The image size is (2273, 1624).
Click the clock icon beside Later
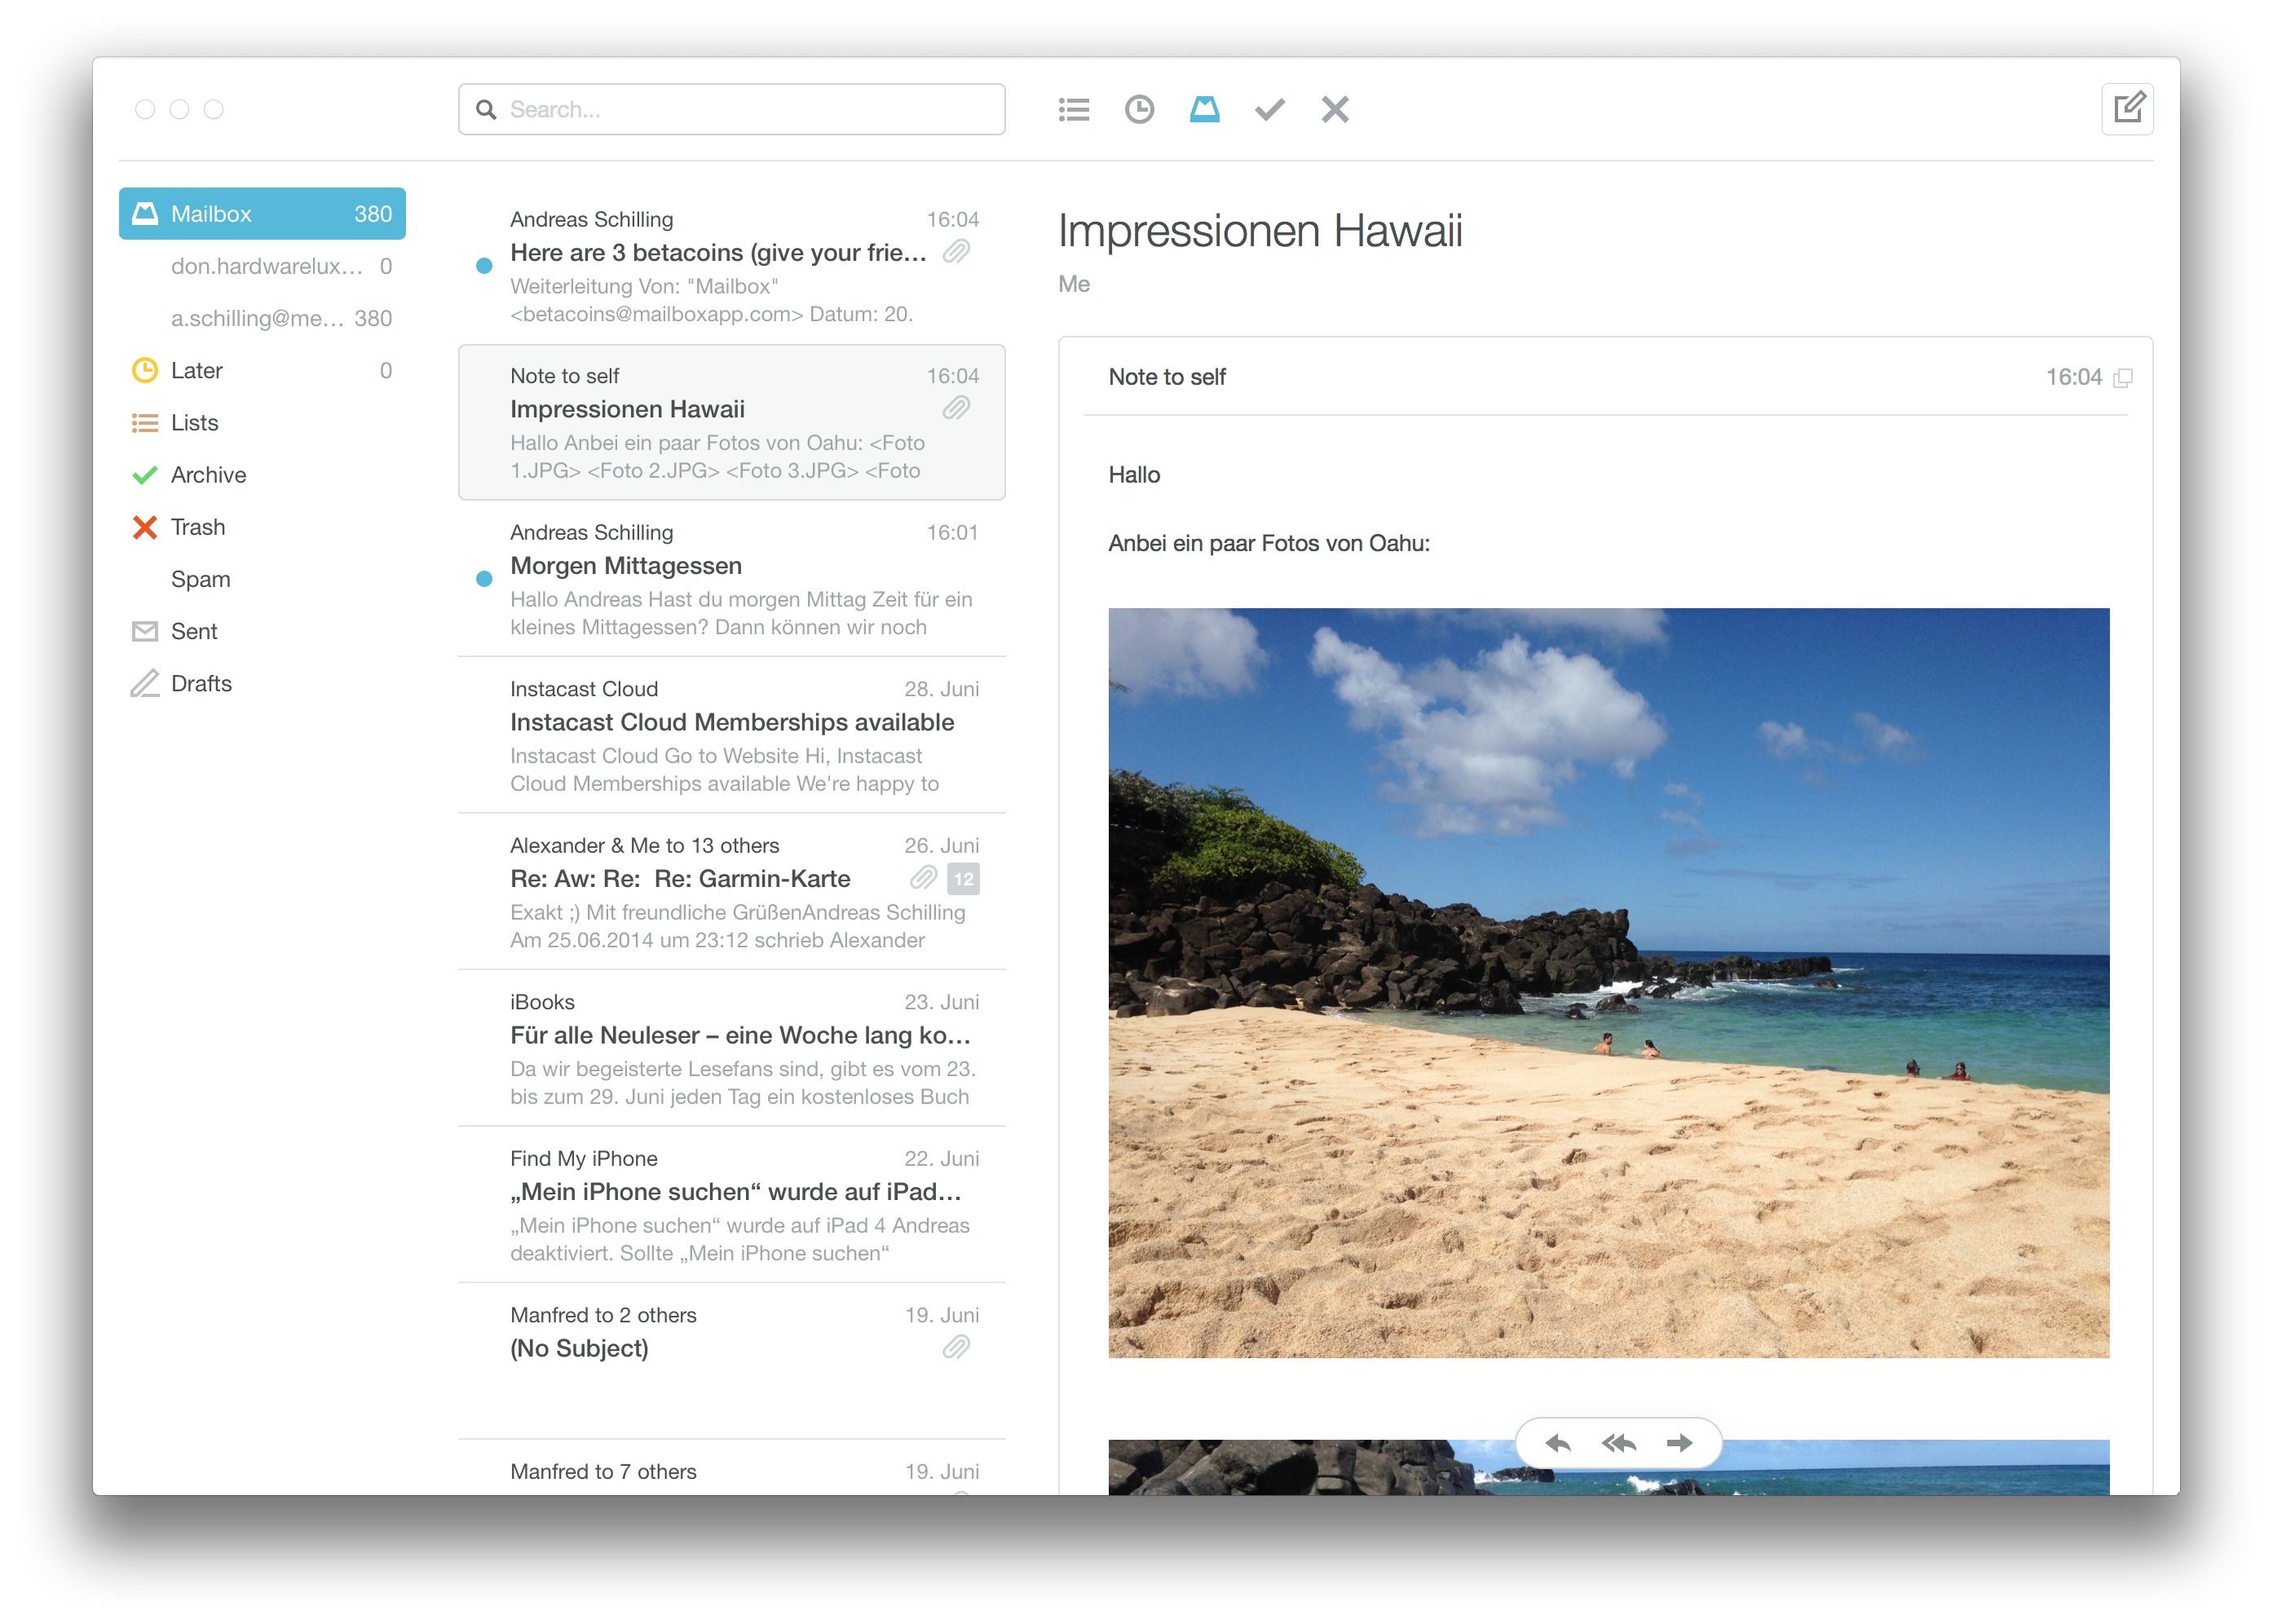point(145,370)
